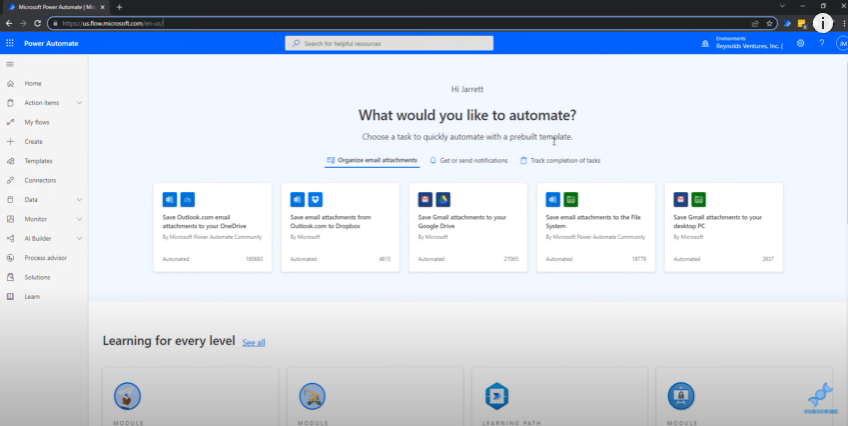Click the Help question mark icon
Image resolution: width=848 pixels, height=426 pixels.
pyautogui.click(x=822, y=43)
